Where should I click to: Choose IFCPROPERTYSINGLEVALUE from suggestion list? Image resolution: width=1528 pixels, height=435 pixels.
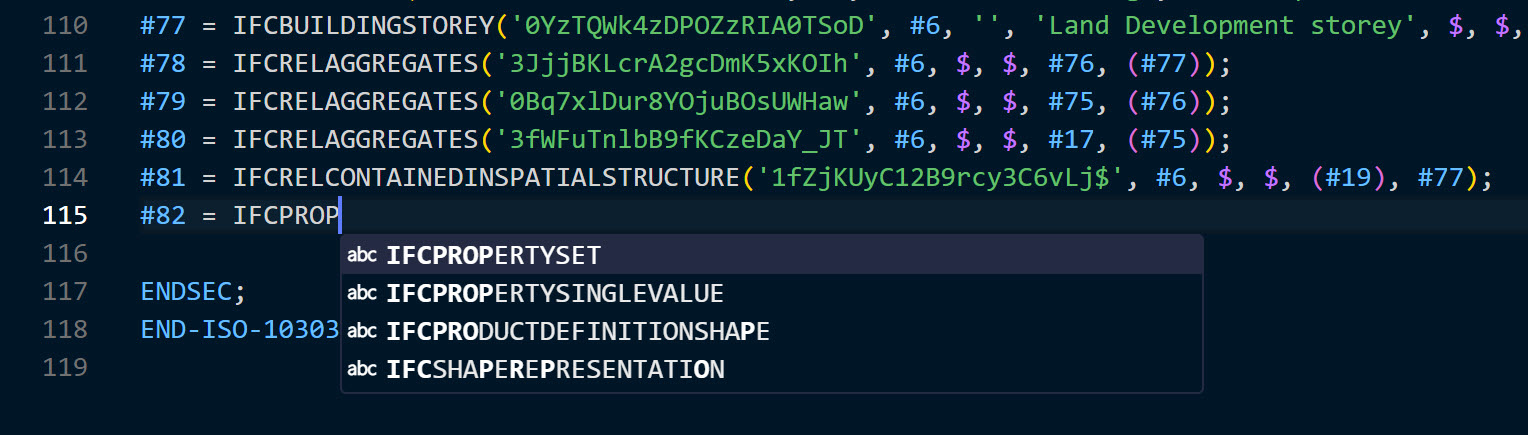[771, 293]
